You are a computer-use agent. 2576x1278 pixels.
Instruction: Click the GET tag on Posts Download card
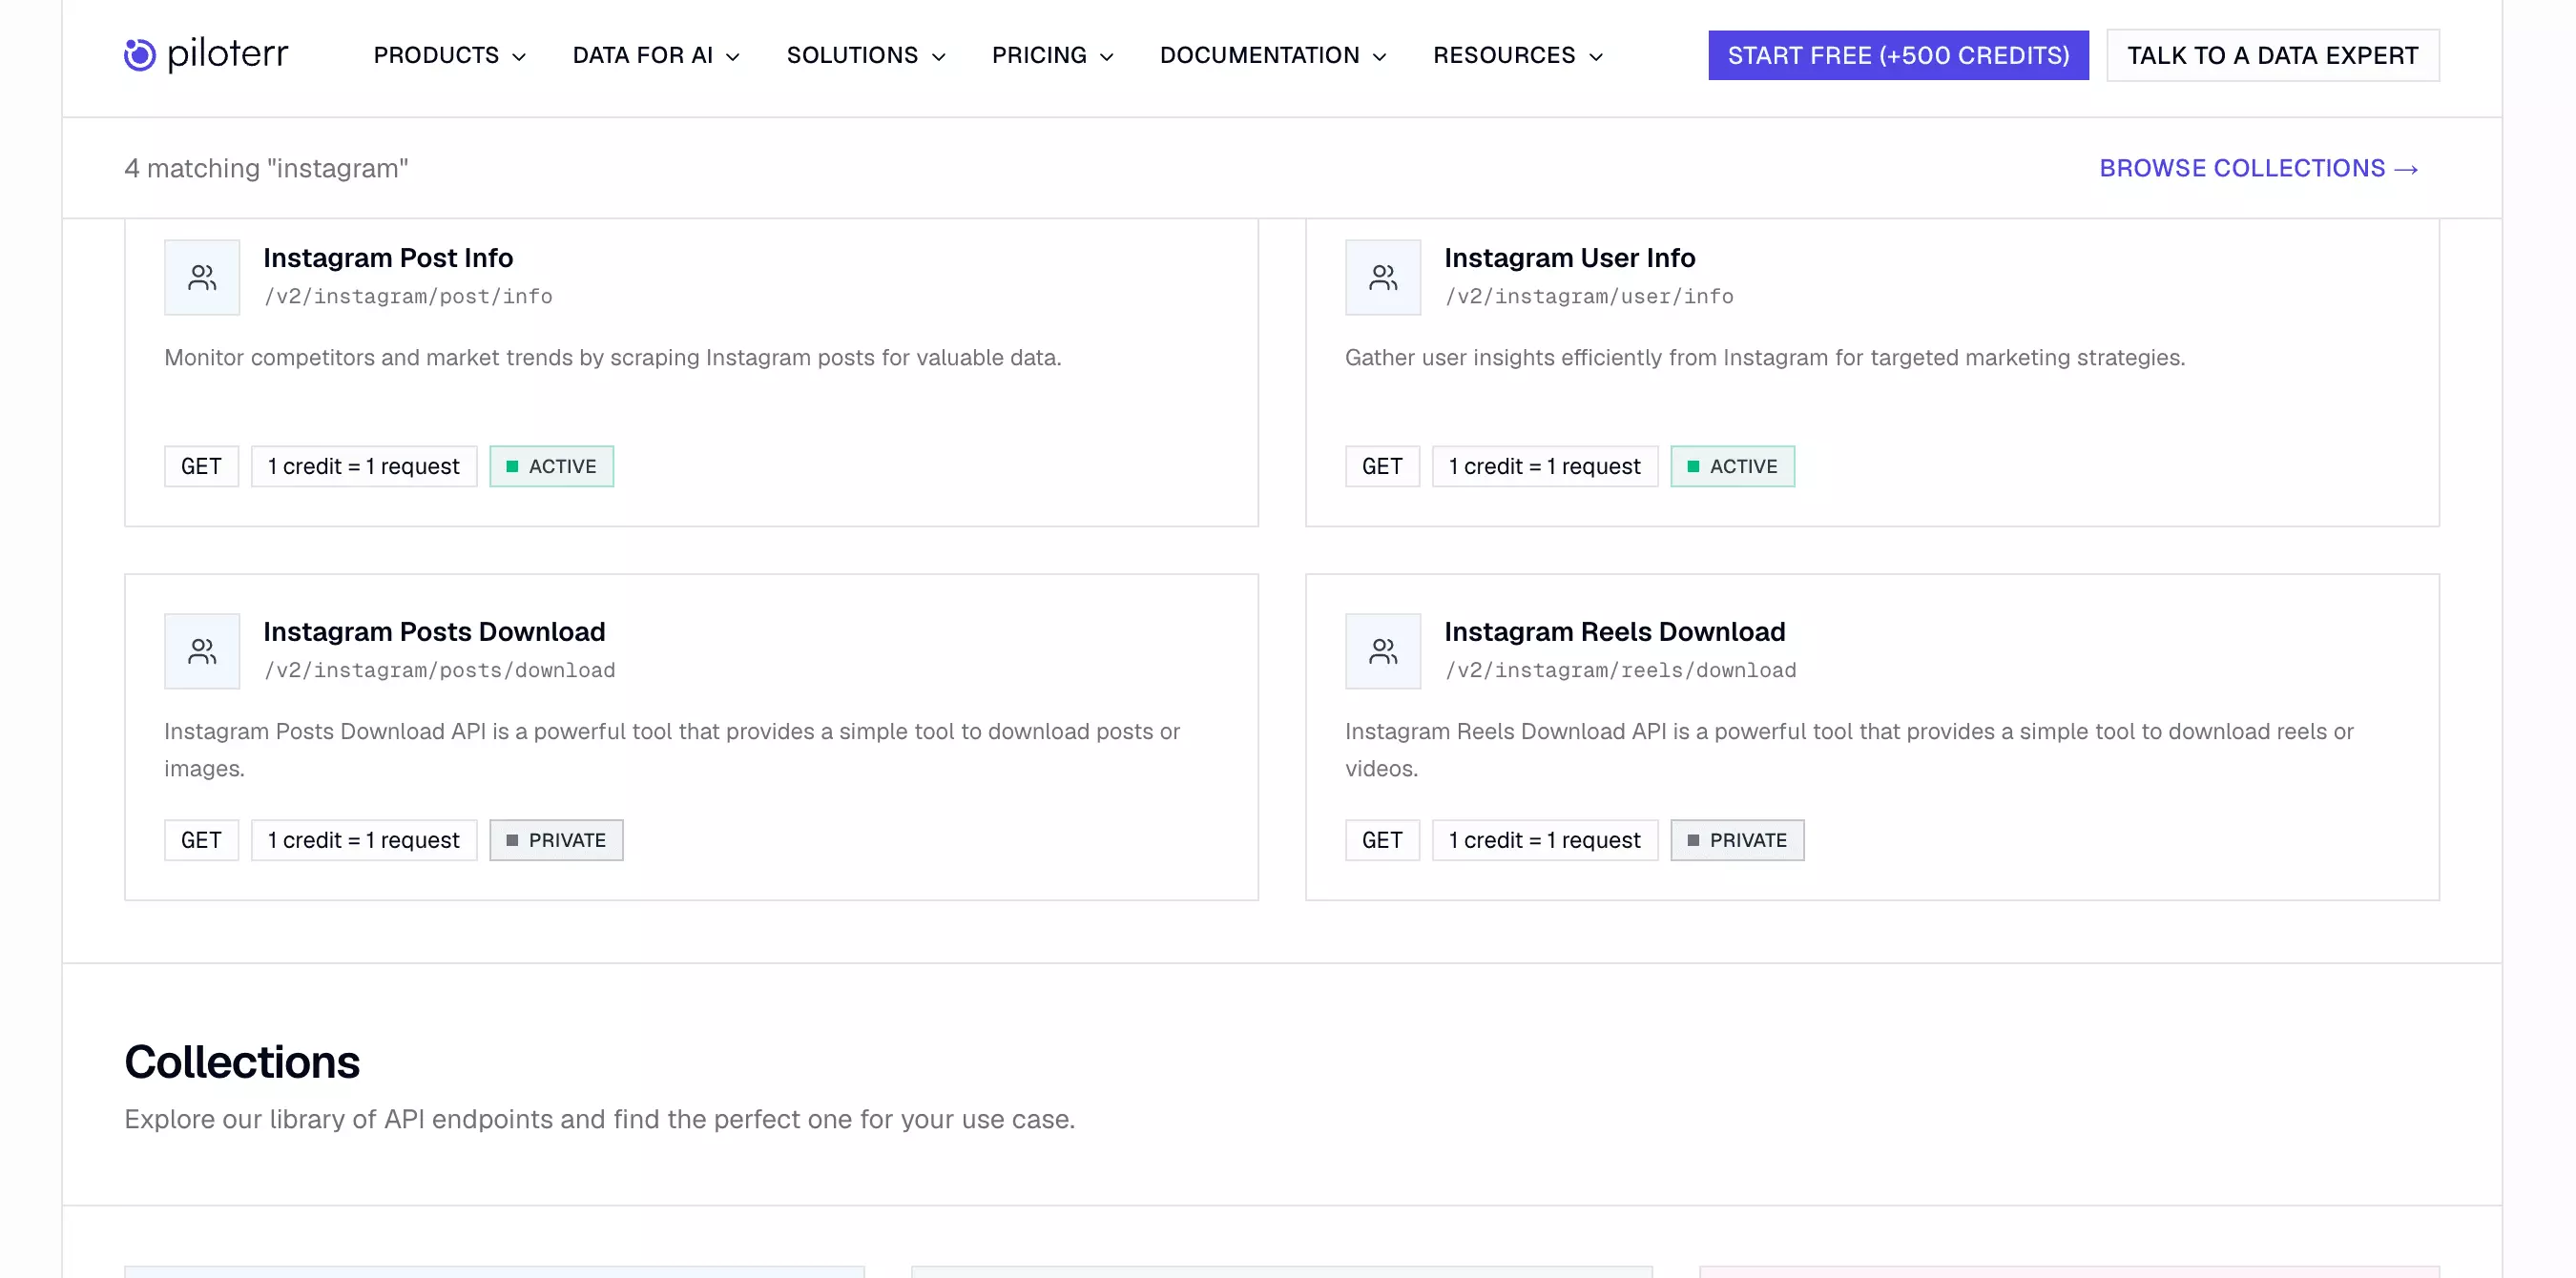201,840
